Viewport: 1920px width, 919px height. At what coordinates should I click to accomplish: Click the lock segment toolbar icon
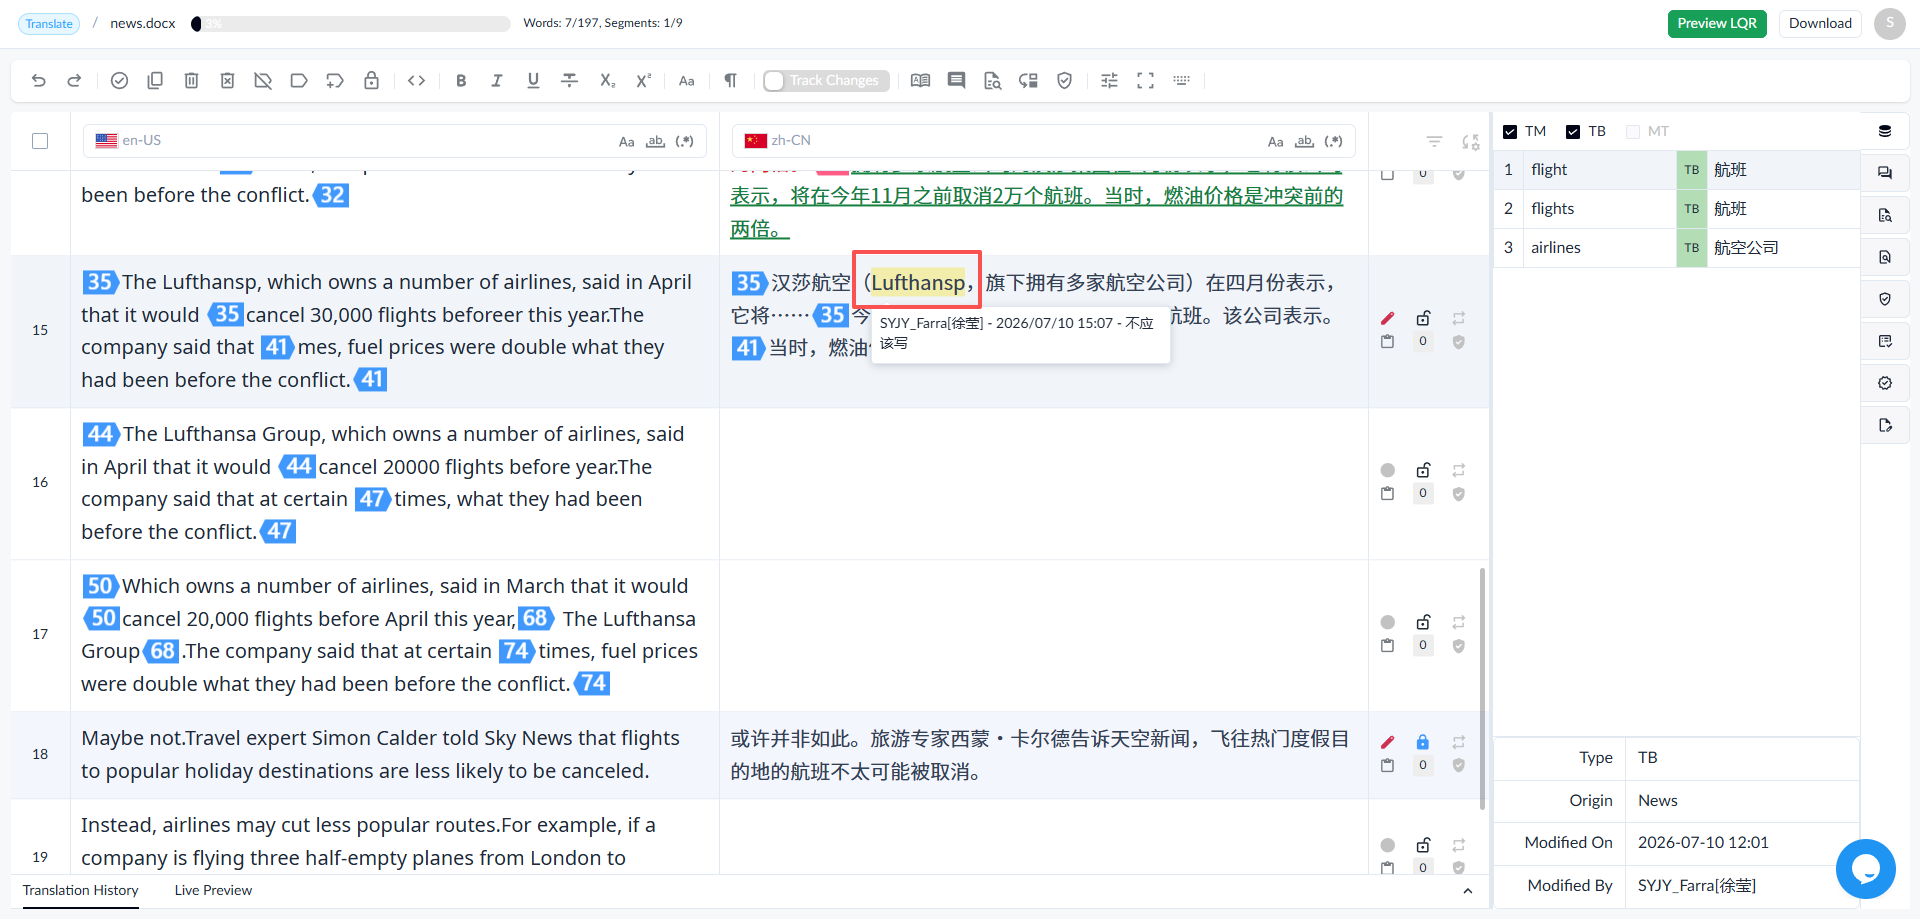[371, 81]
